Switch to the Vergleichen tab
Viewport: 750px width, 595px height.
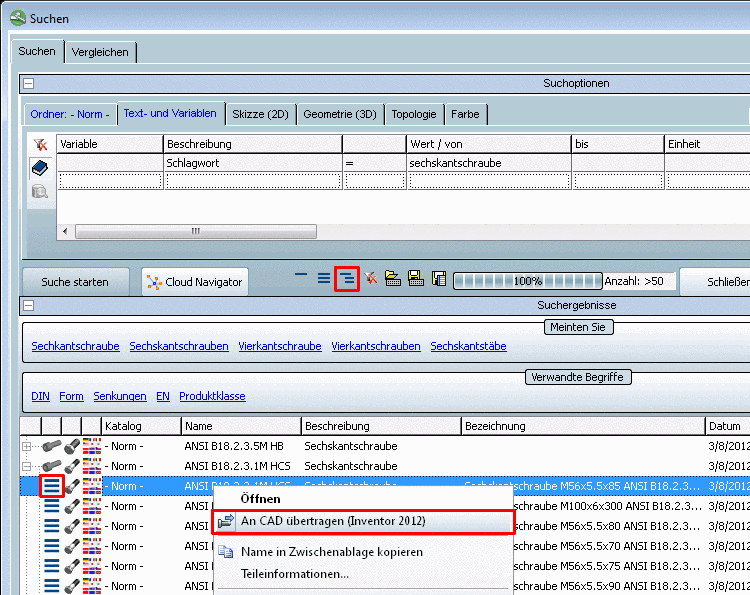(101, 51)
